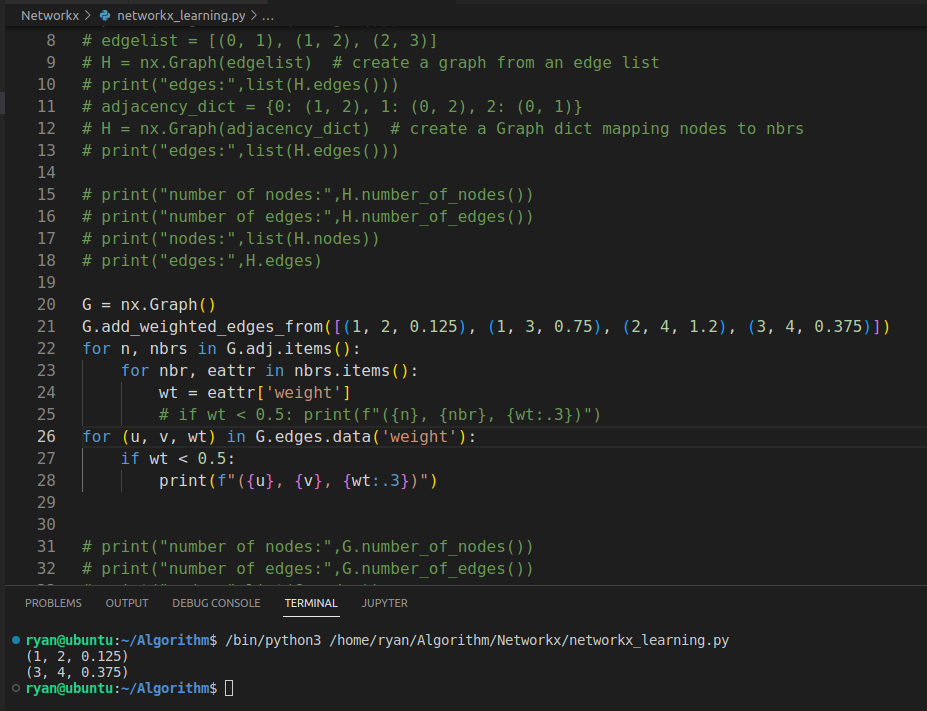Viewport: 927px width, 711px height.
Task: Select the TERMINAL panel tab
Action: click(311, 603)
